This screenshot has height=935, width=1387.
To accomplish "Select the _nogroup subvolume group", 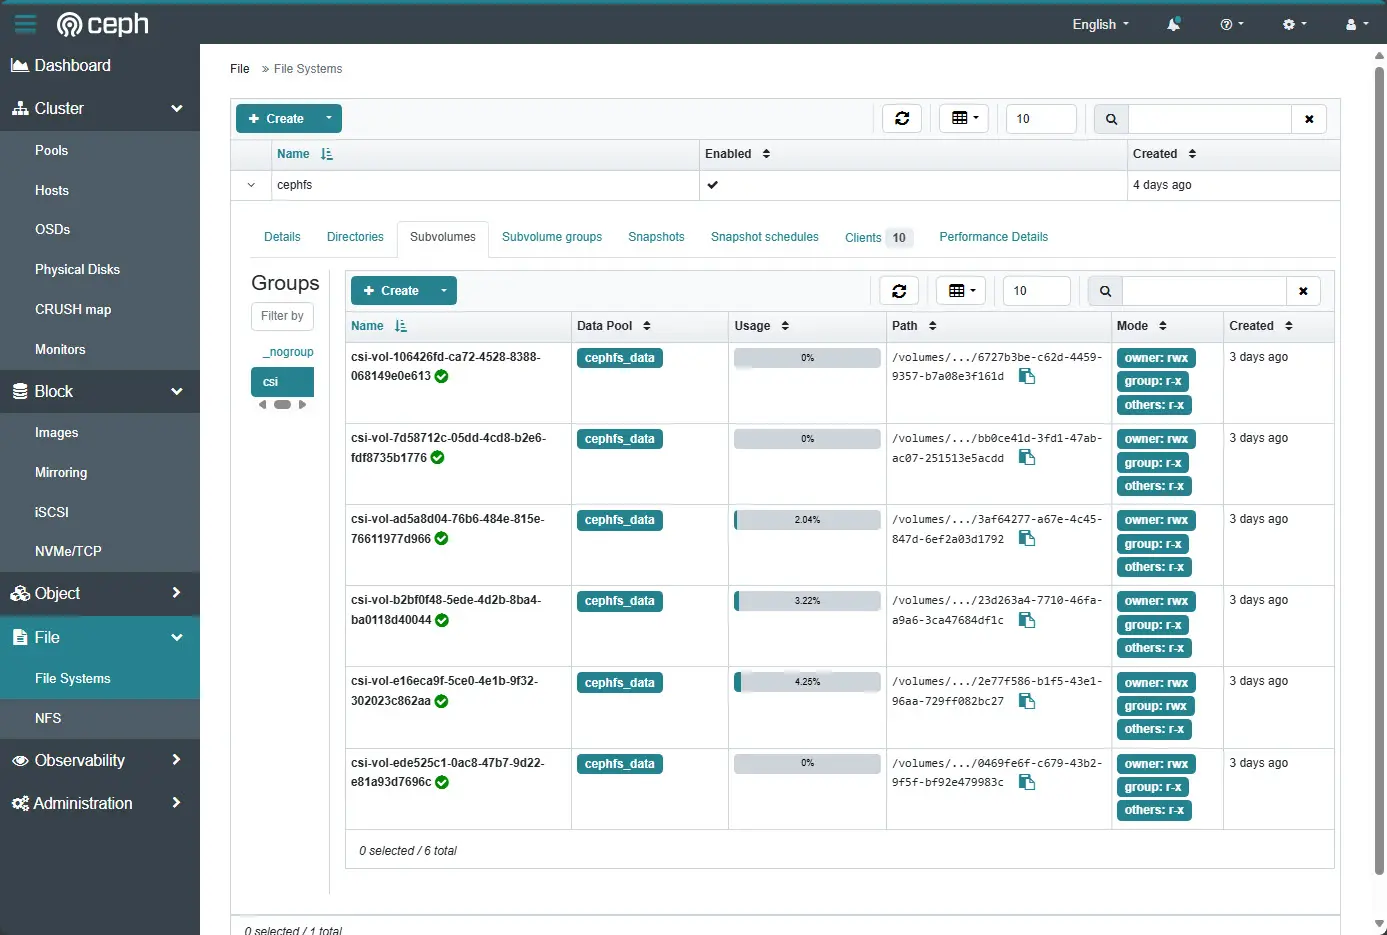I will pos(288,352).
